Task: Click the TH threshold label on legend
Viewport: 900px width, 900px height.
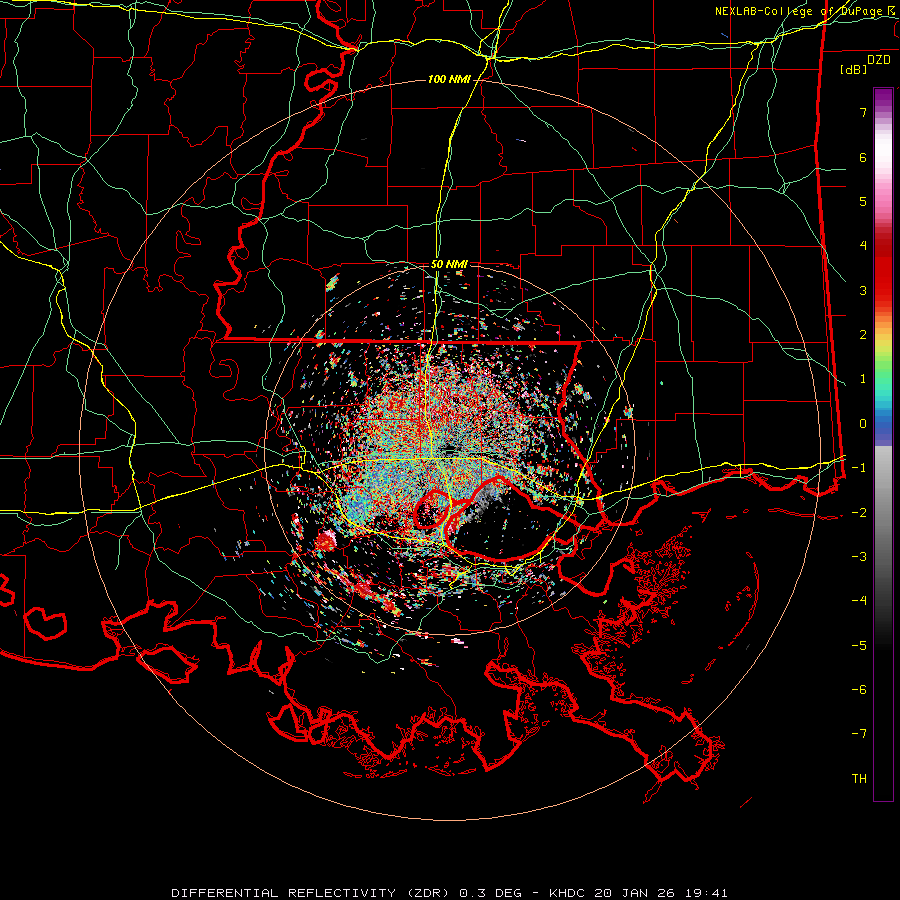Action: click(859, 779)
